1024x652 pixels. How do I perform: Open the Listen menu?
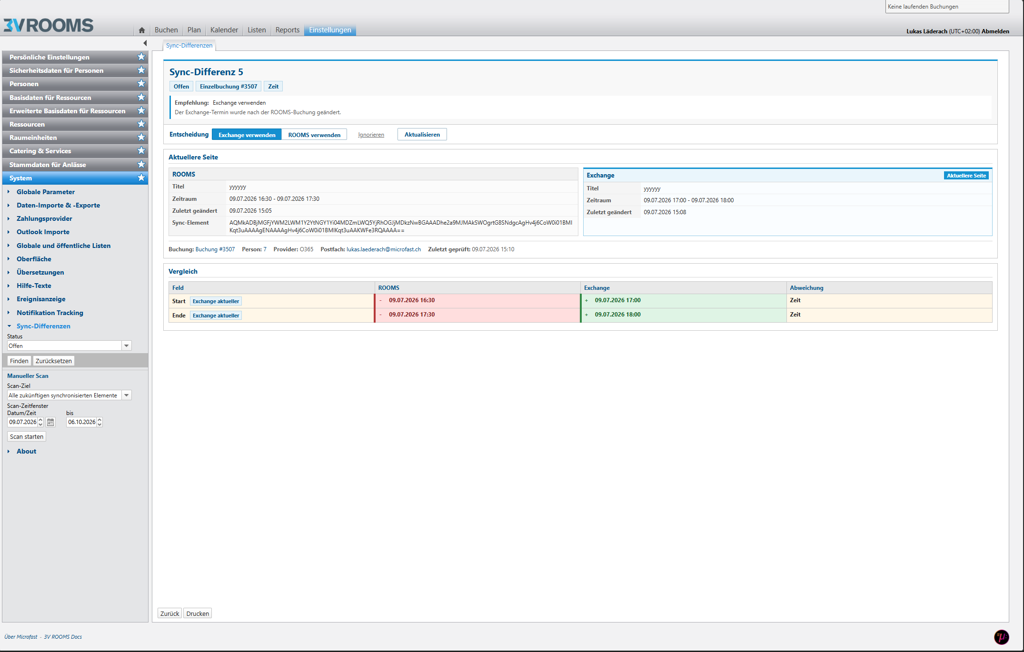pos(257,30)
